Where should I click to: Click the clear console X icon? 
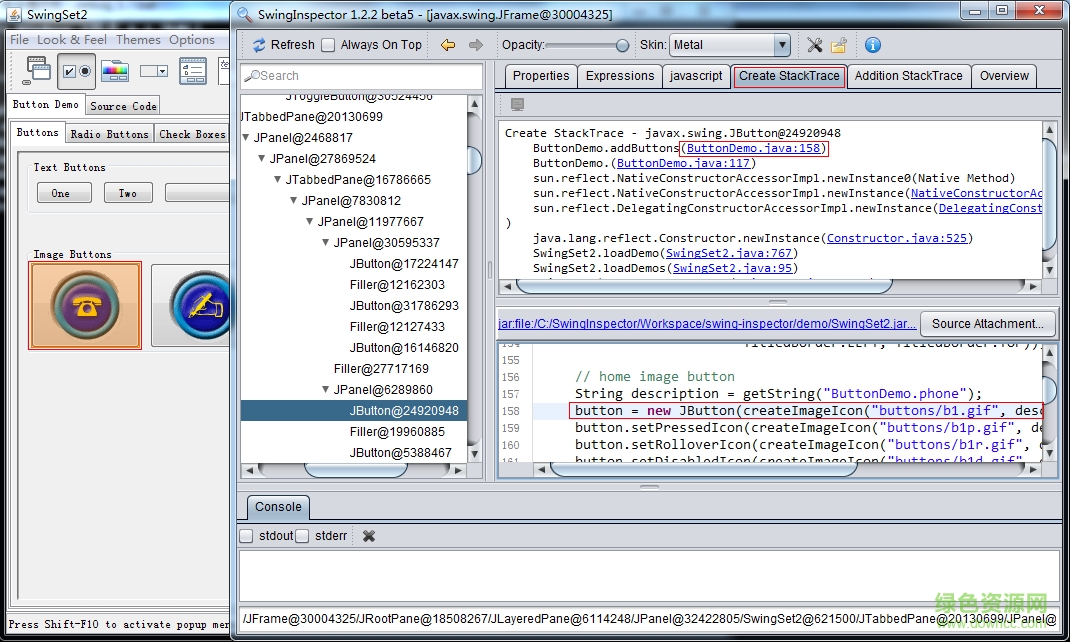click(x=369, y=536)
